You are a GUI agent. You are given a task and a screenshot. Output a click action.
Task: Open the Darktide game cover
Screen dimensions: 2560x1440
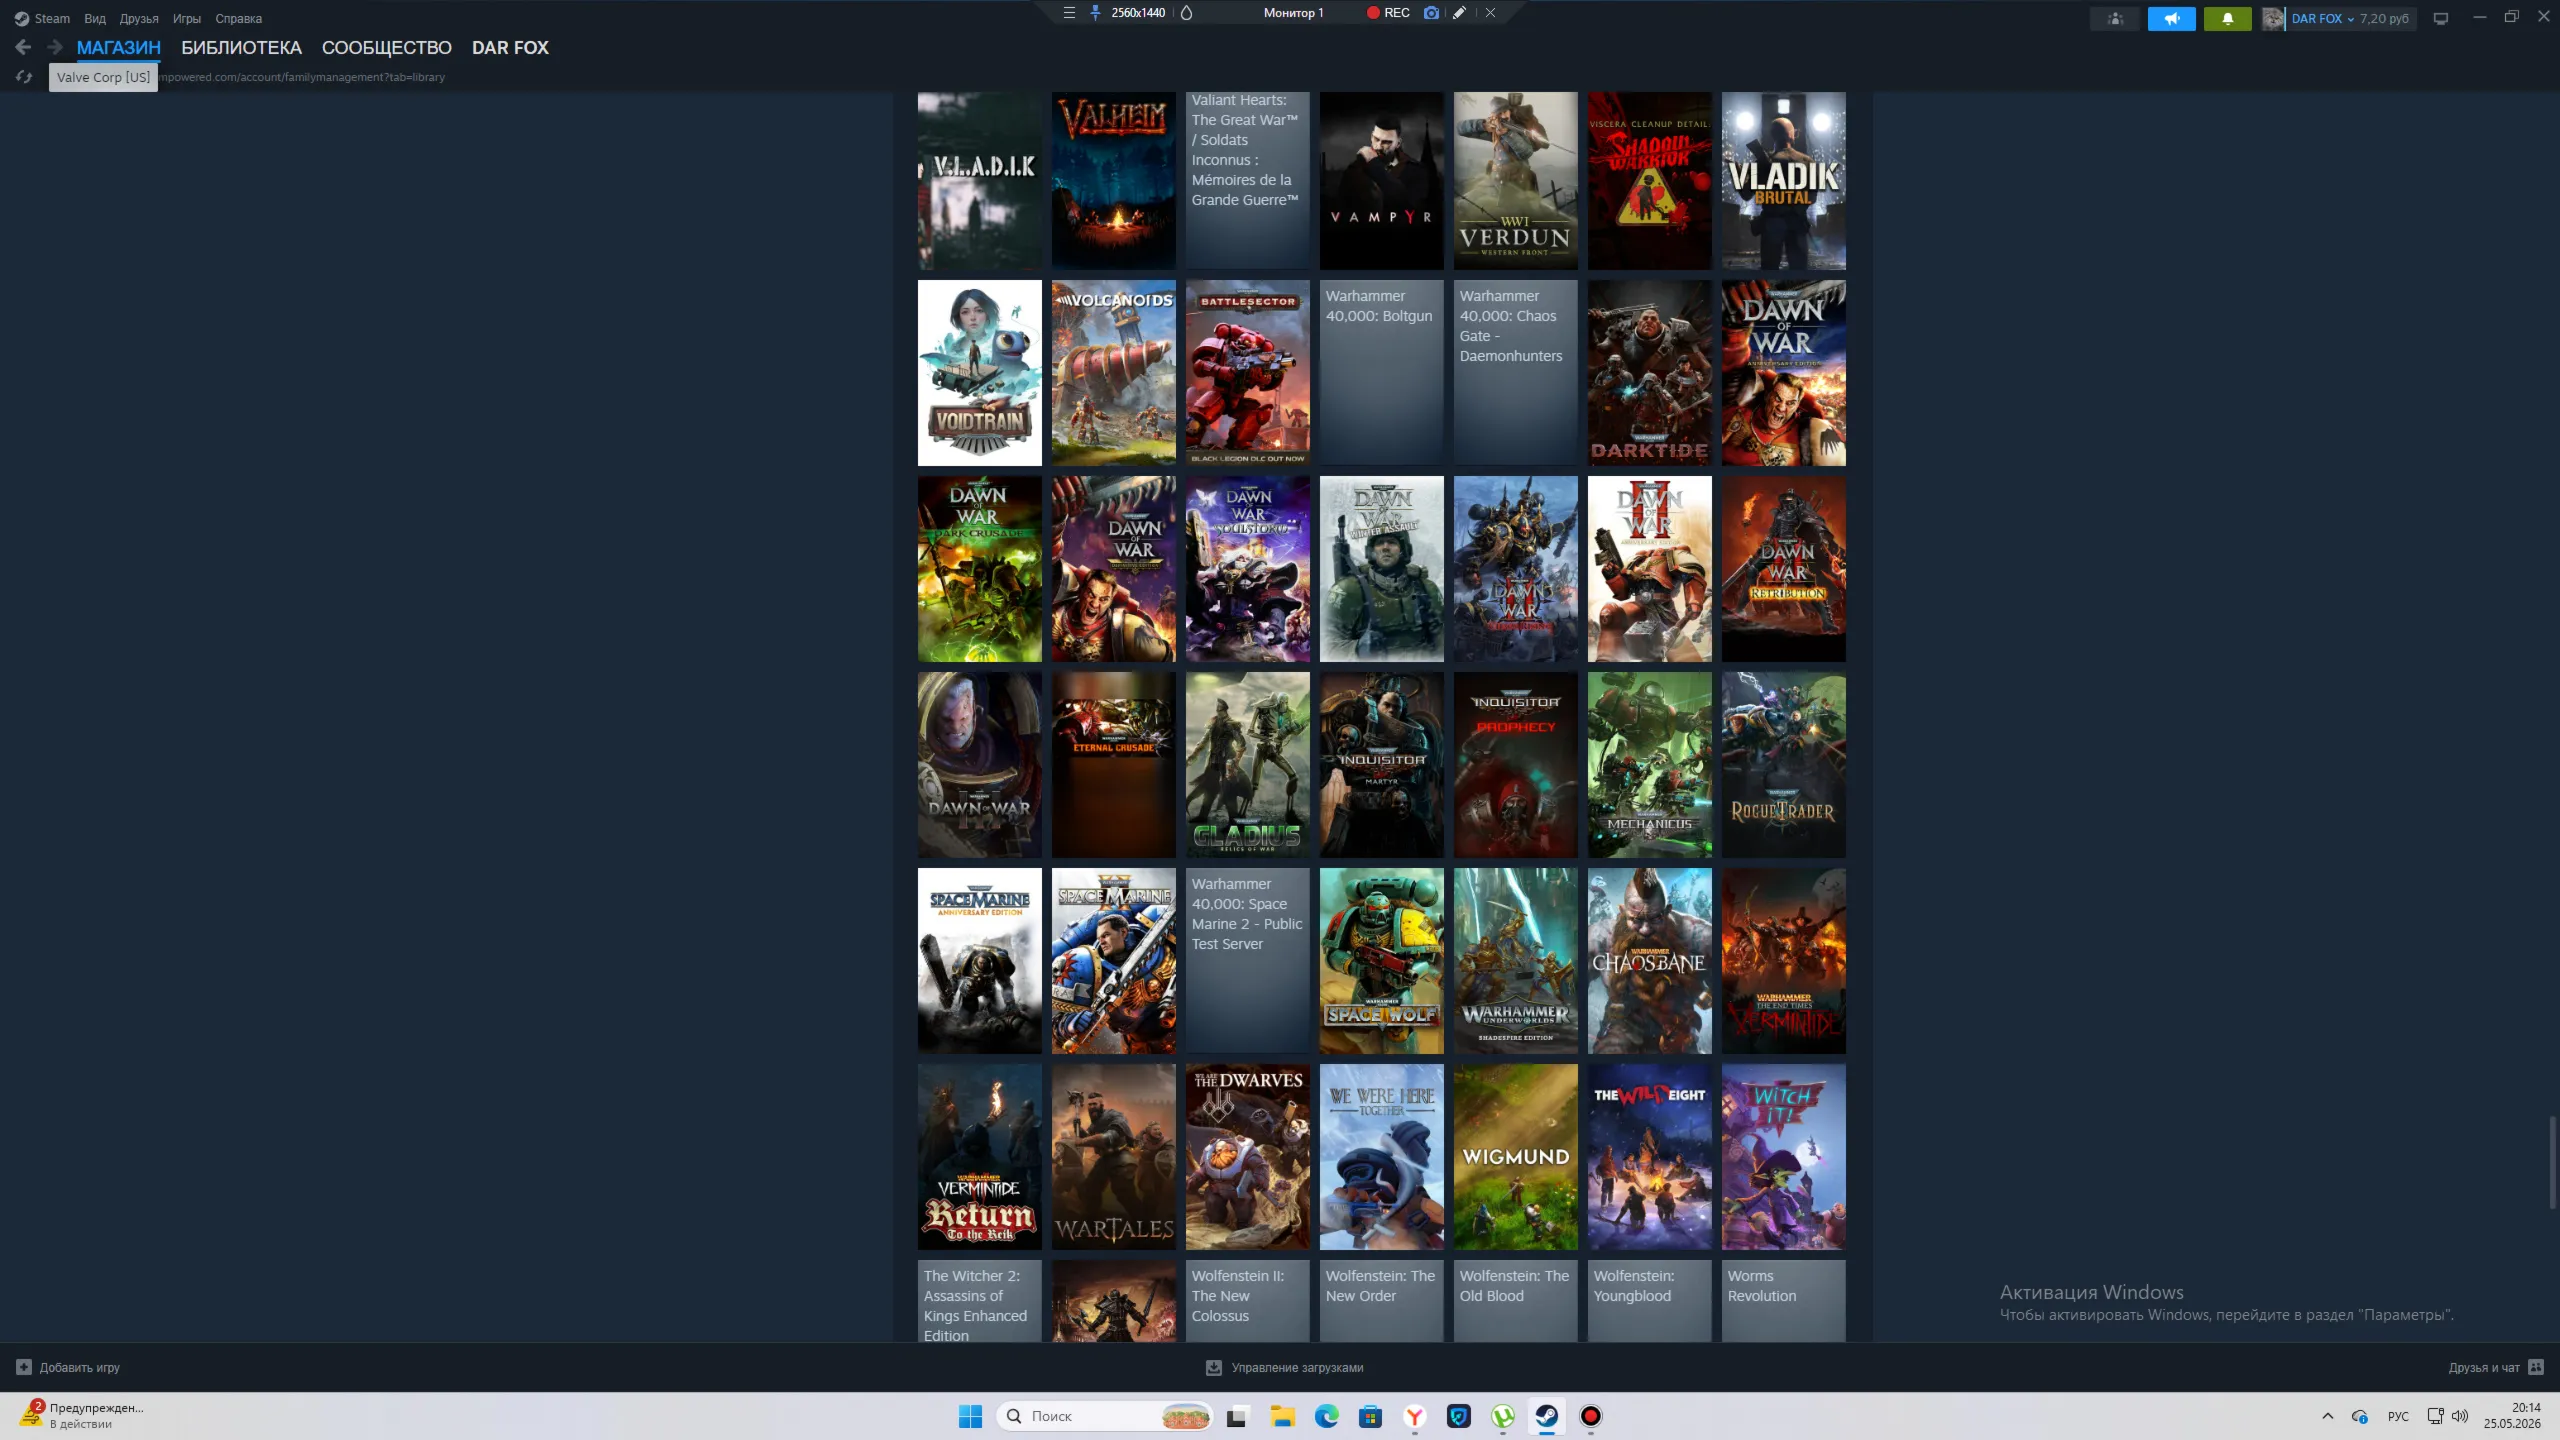(x=1650, y=373)
